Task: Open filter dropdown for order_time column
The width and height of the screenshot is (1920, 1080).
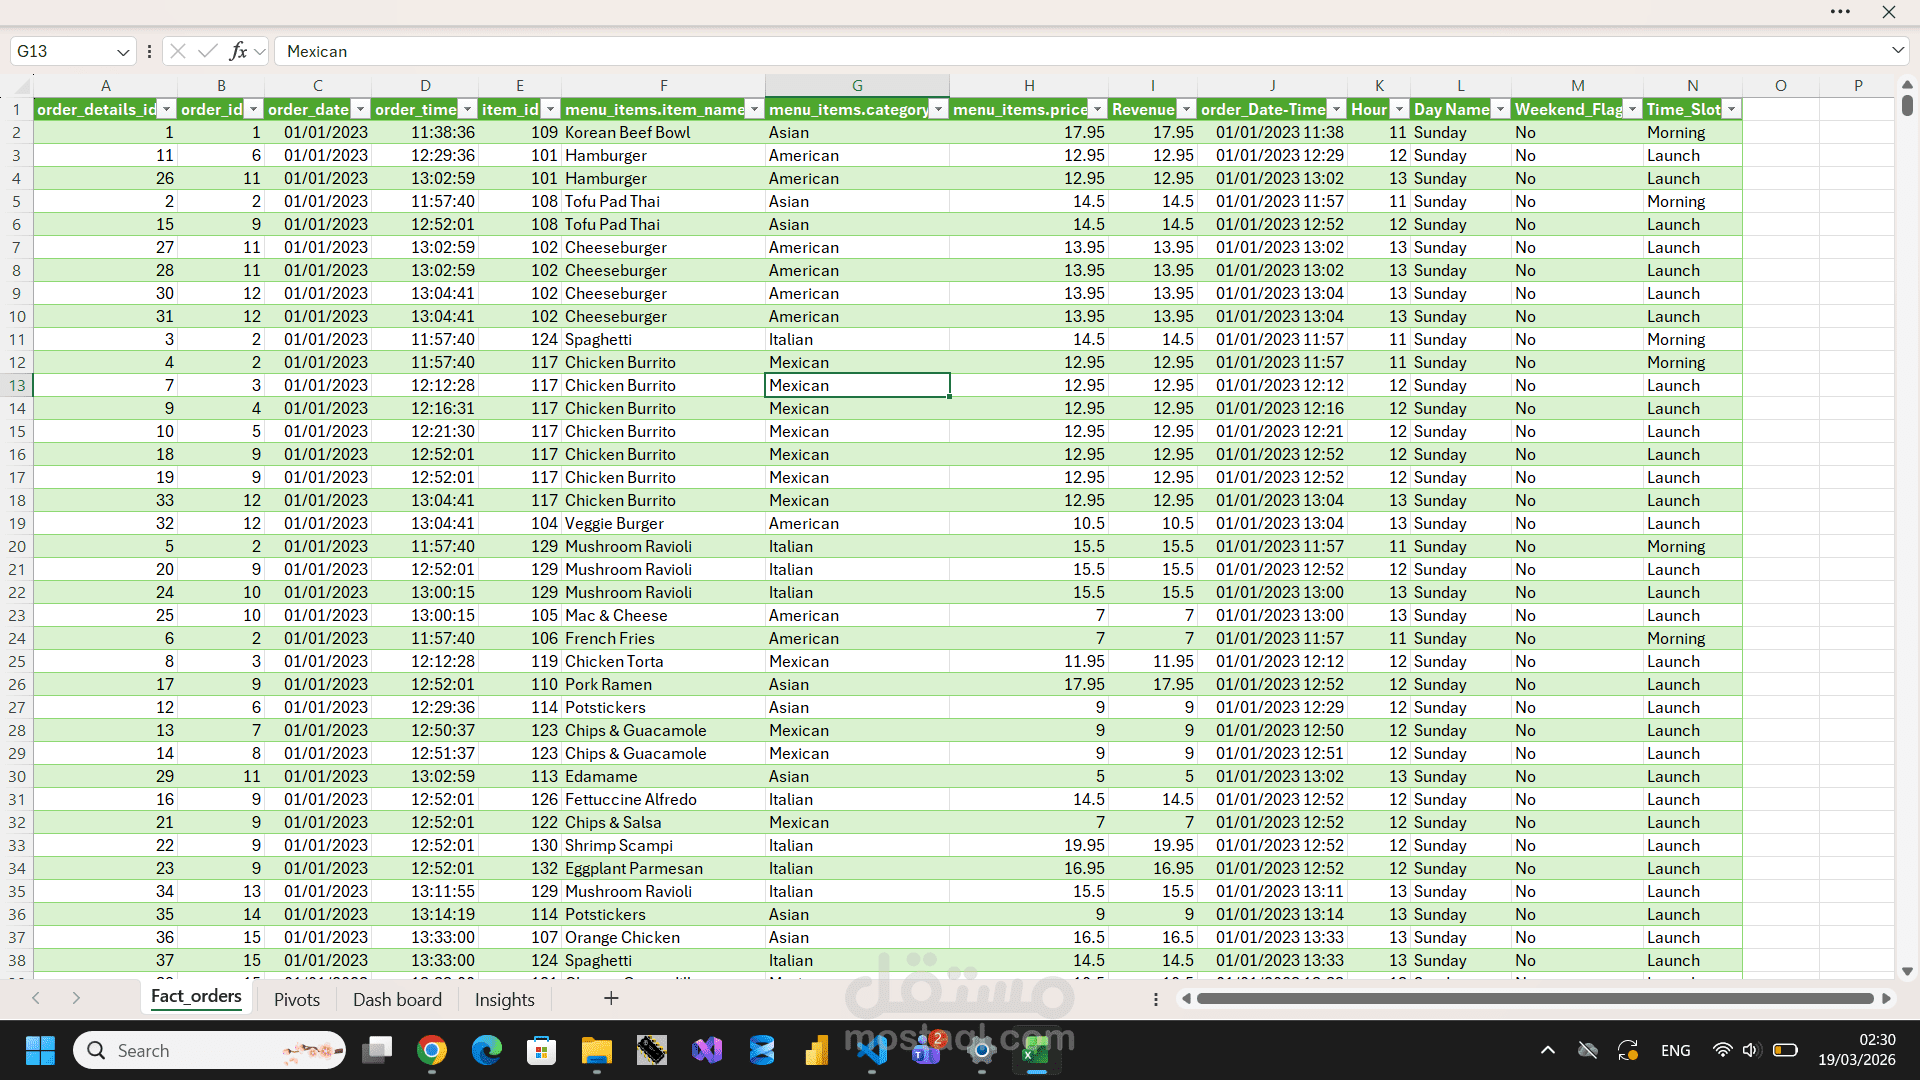Action: point(467,109)
